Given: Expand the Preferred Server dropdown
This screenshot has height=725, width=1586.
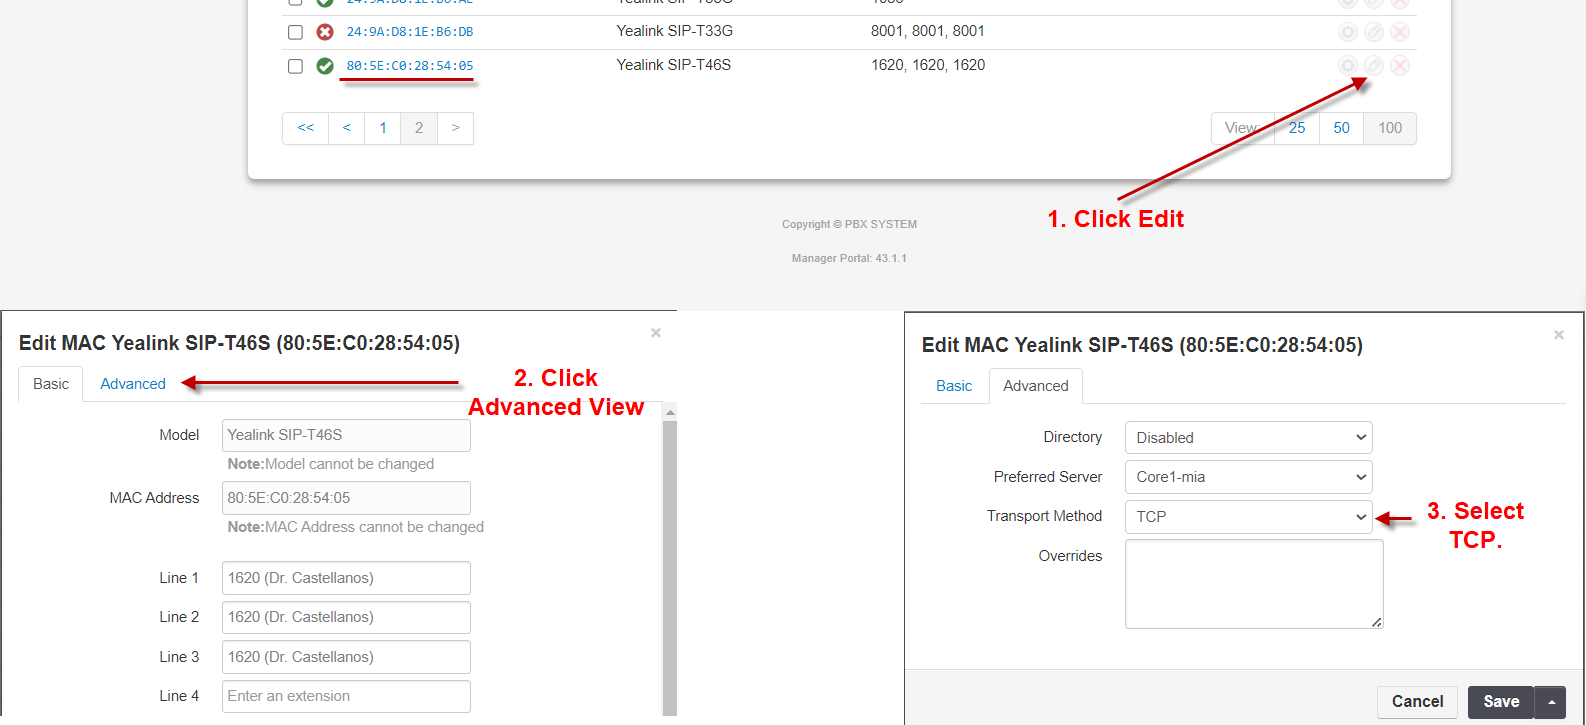Looking at the screenshot, I should tap(1248, 477).
